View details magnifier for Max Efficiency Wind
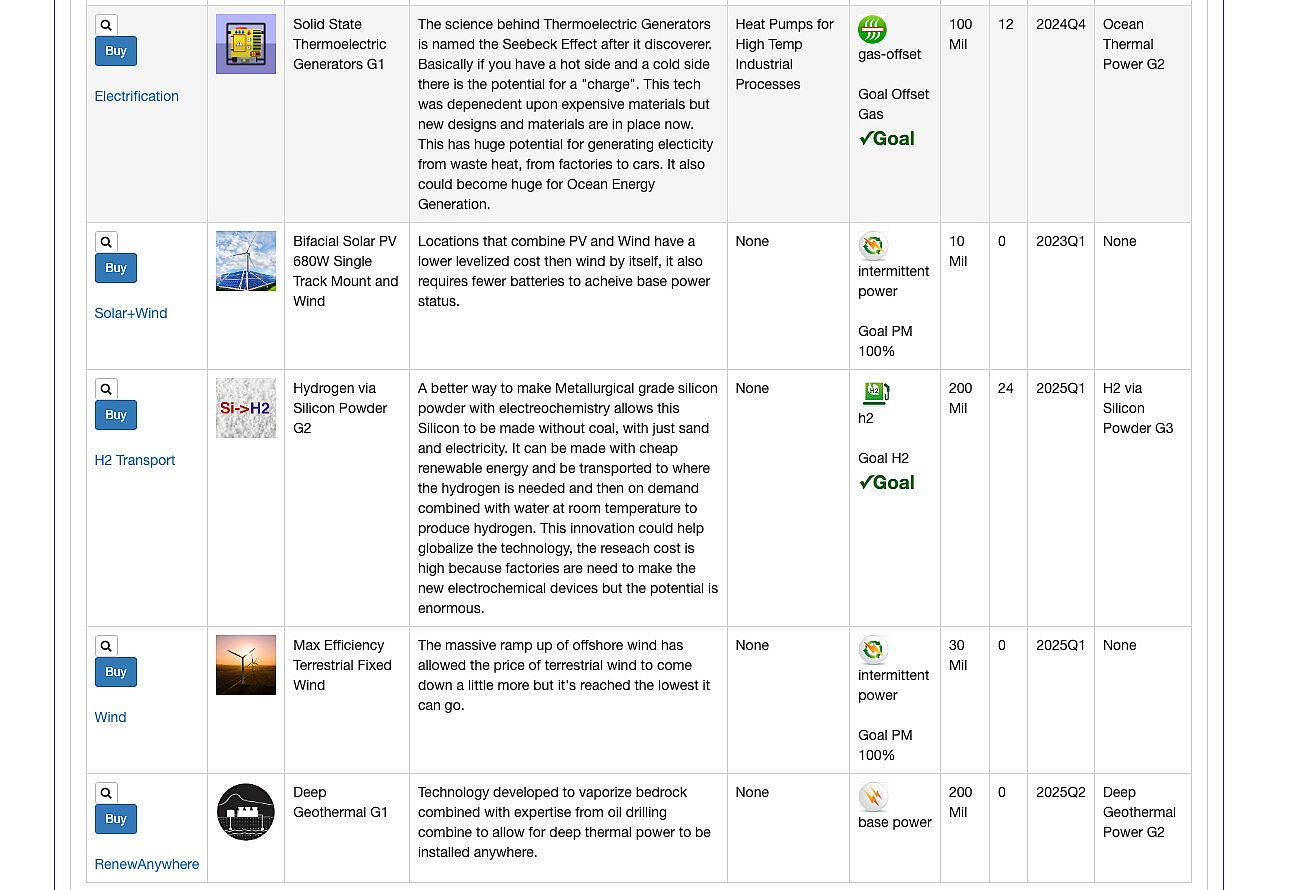 pyautogui.click(x=106, y=646)
